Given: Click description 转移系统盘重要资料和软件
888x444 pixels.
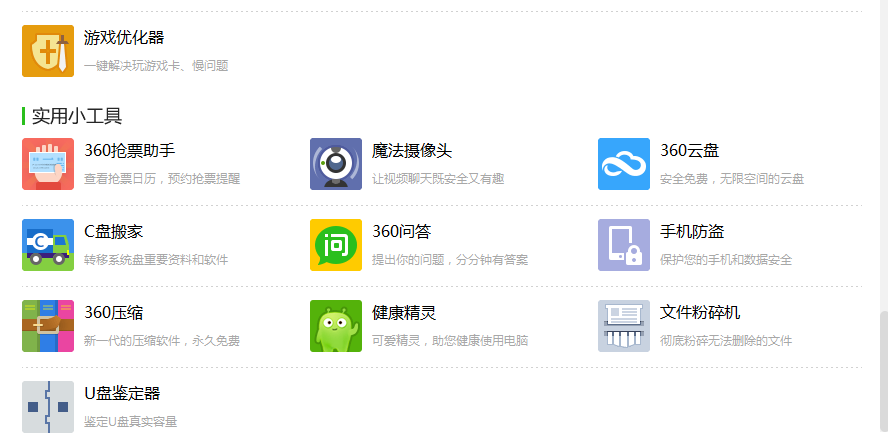Looking at the screenshot, I should [156, 260].
